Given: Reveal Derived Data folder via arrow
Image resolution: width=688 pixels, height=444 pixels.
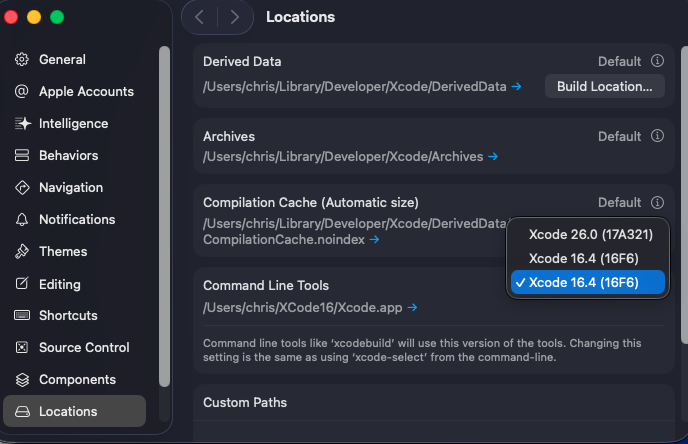Looking at the screenshot, I should pos(516,86).
